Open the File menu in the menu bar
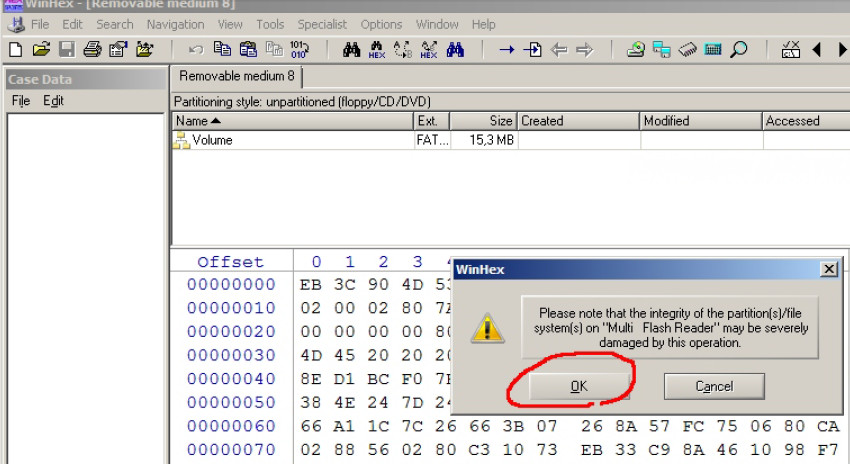 click(40, 24)
